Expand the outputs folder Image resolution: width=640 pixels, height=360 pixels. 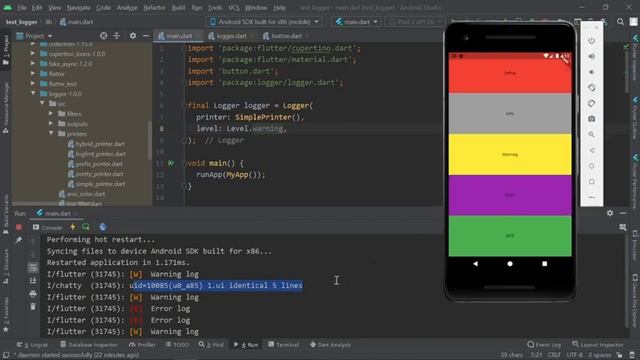pos(51,124)
